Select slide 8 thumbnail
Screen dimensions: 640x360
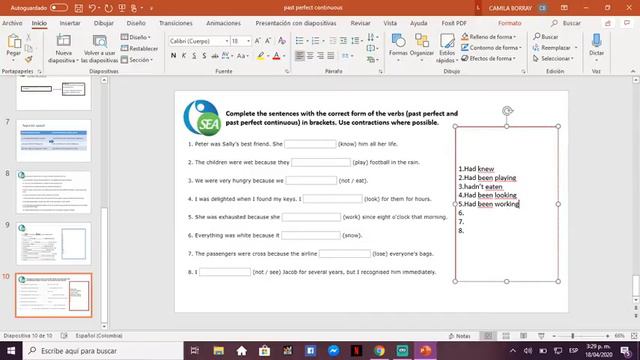pyautogui.click(x=53, y=192)
